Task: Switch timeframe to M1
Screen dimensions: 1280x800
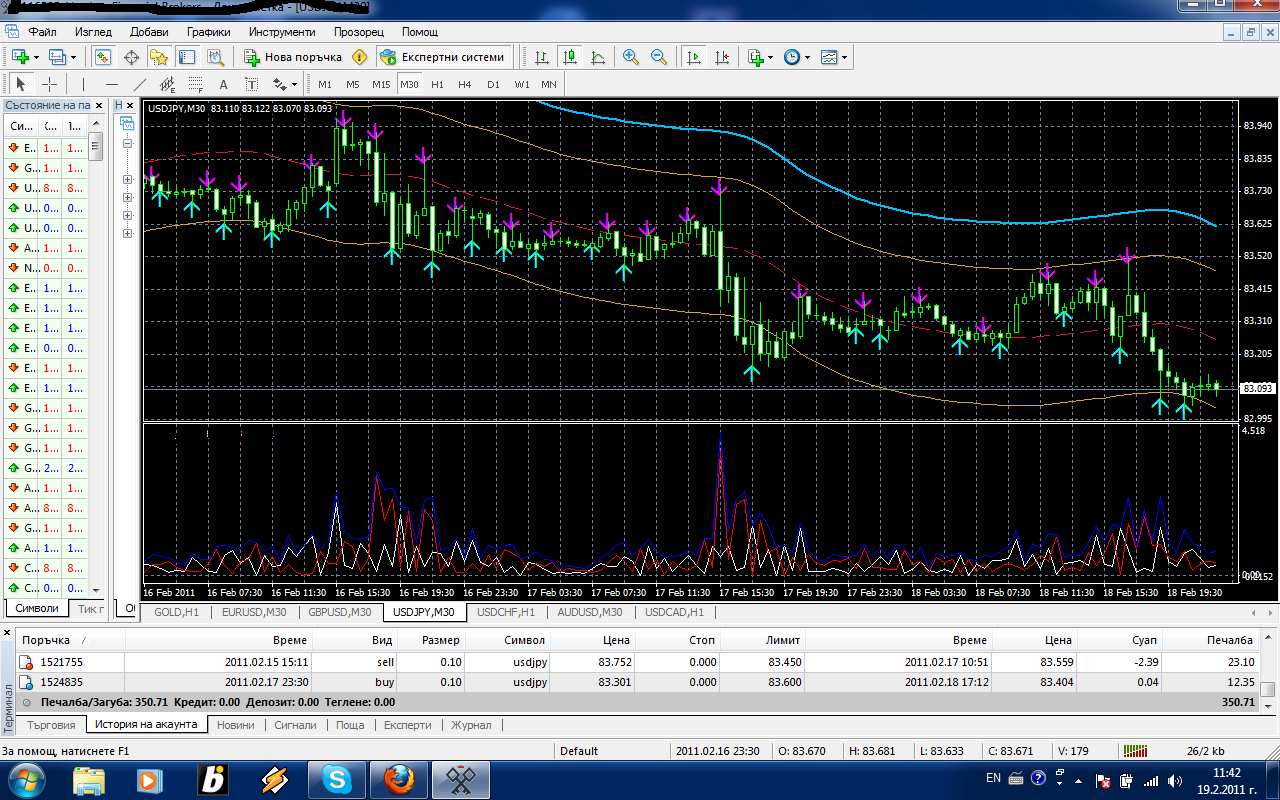Action: (325, 84)
